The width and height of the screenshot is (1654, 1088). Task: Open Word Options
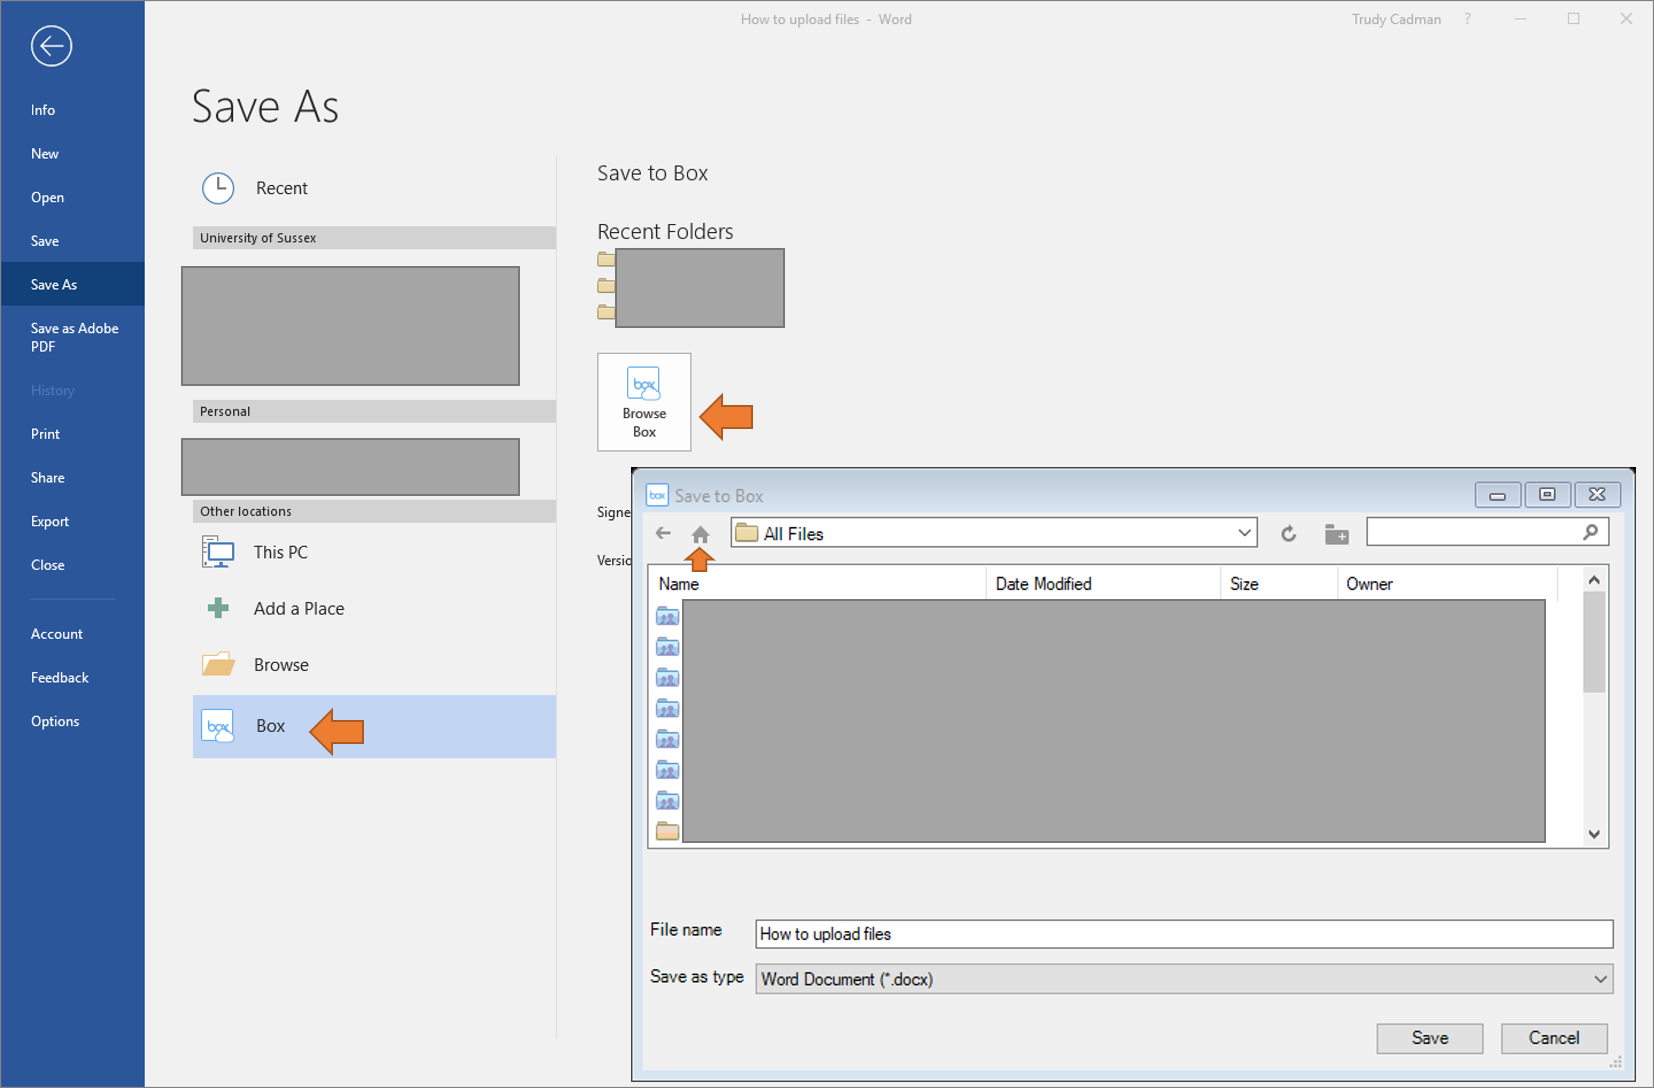coord(55,721)
